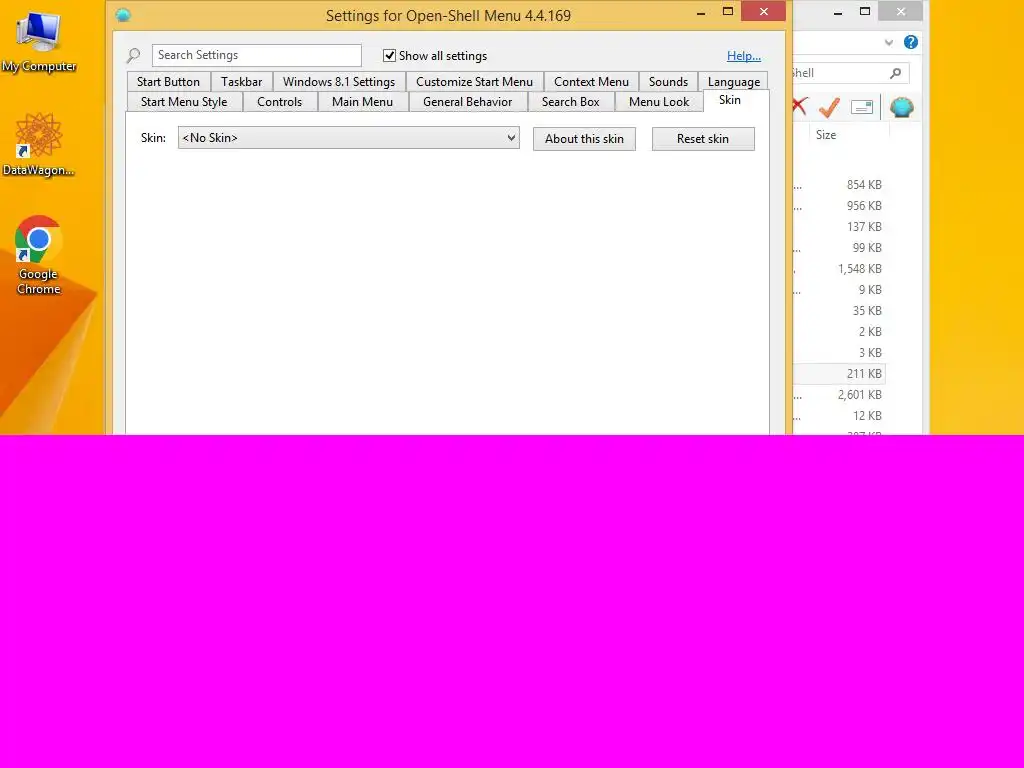
Task: Open Search Box tab
Action: 570,102
